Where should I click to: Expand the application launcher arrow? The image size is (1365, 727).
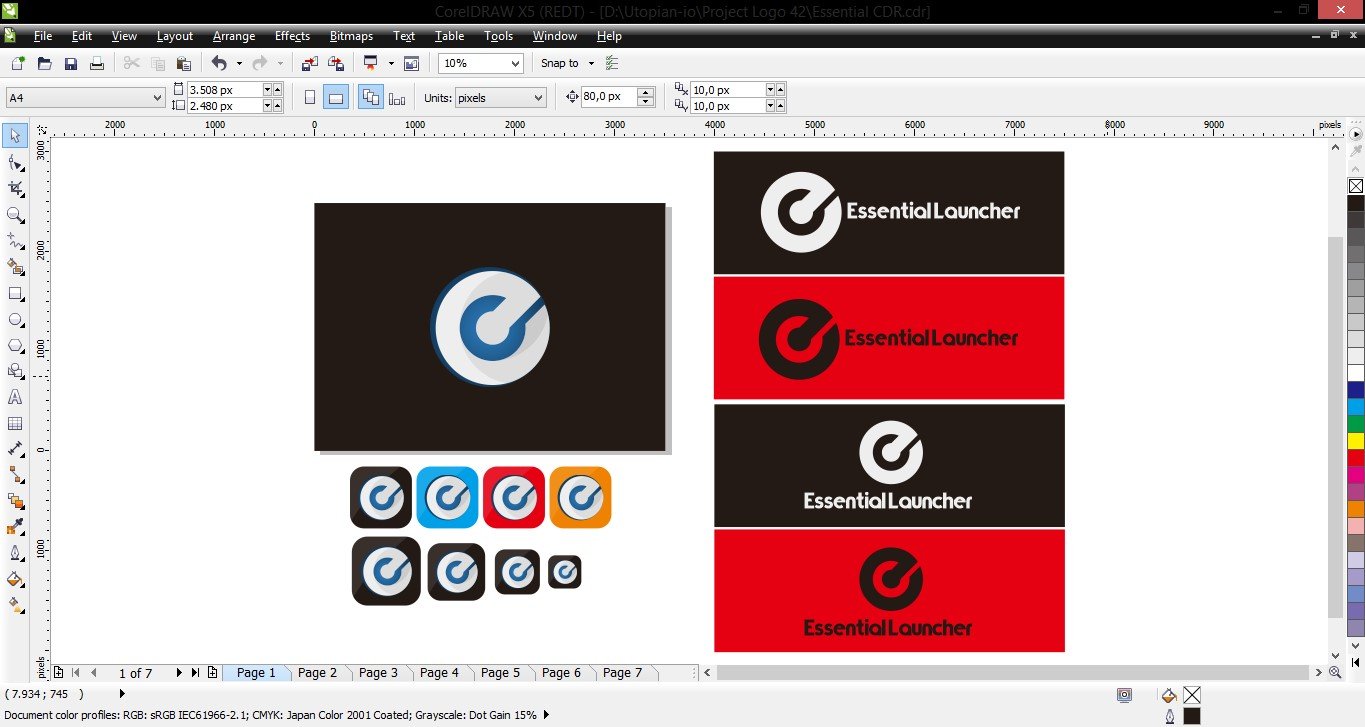(391, 63)
